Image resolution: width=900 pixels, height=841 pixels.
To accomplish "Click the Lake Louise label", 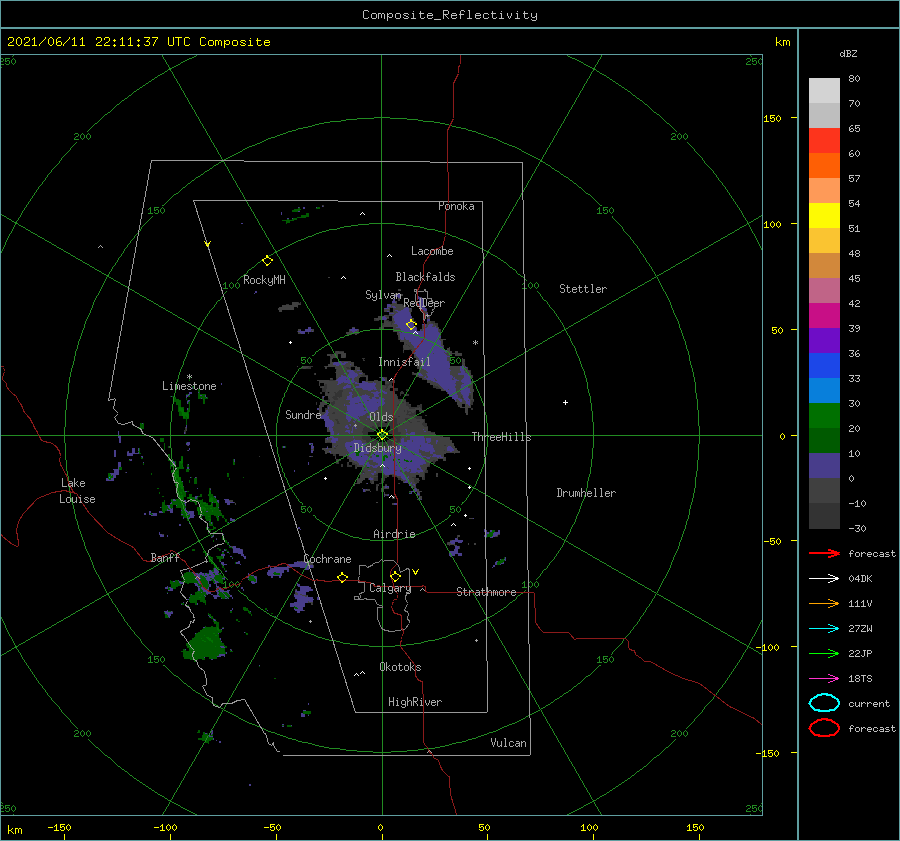I will point(77,491).
